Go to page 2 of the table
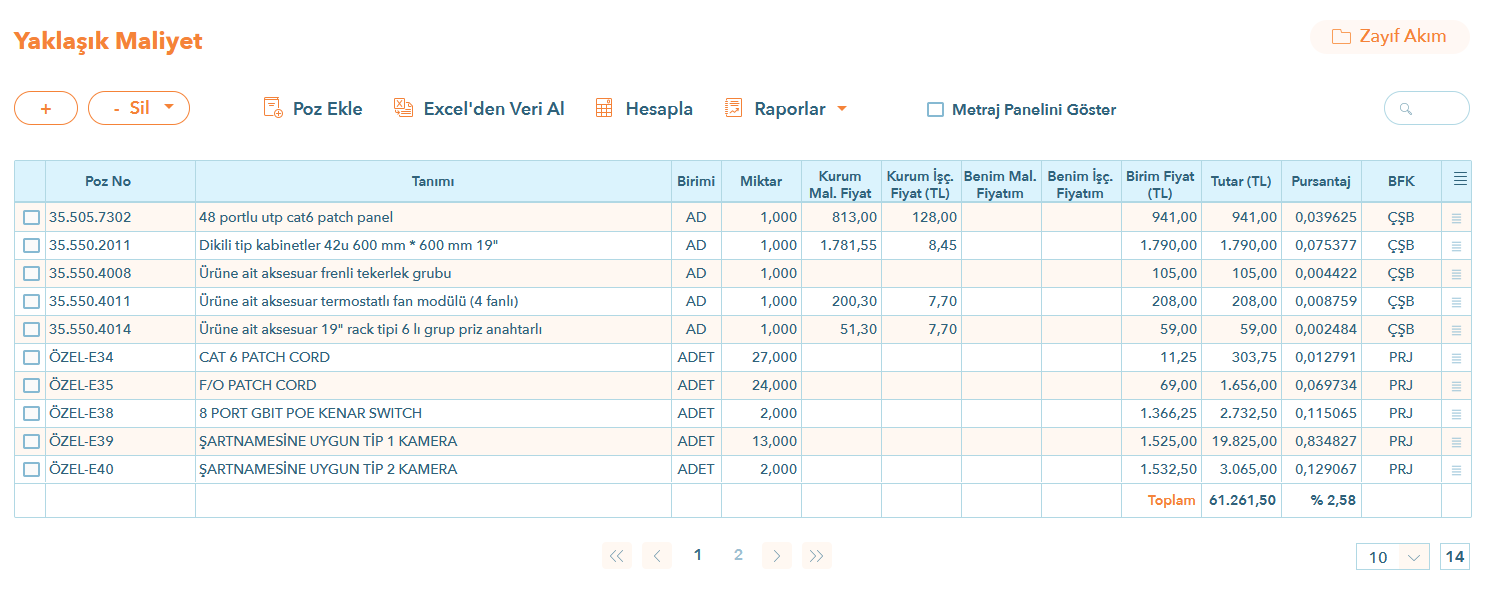 738,555
